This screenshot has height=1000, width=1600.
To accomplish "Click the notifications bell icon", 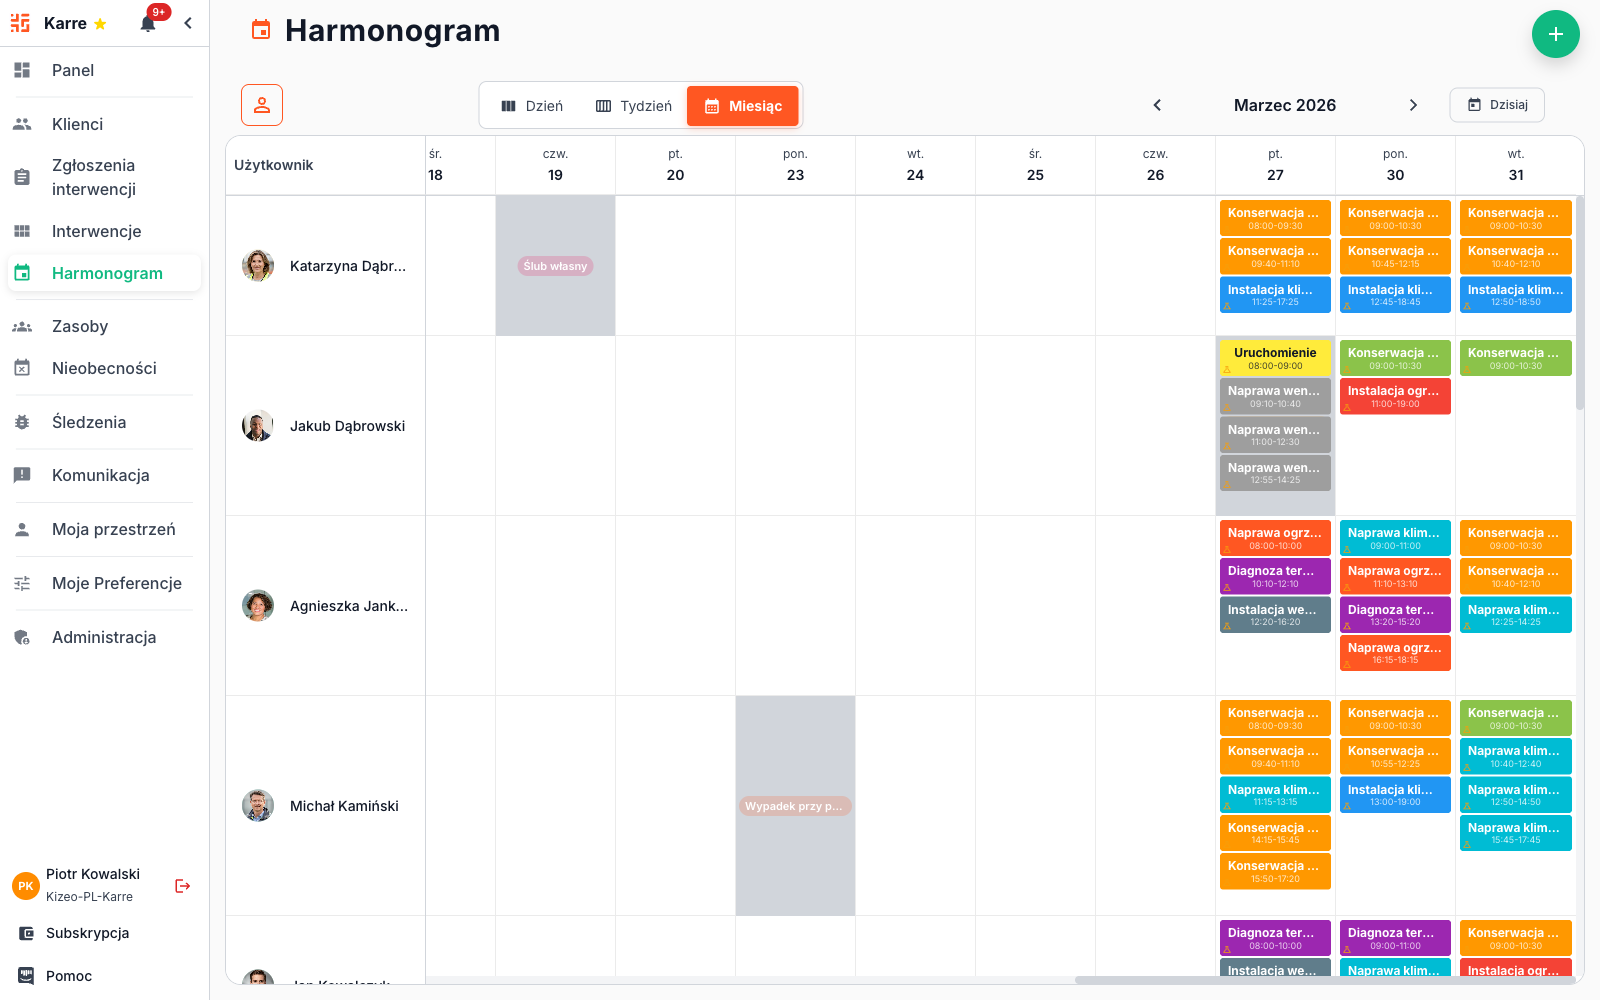I will (148, 24).
